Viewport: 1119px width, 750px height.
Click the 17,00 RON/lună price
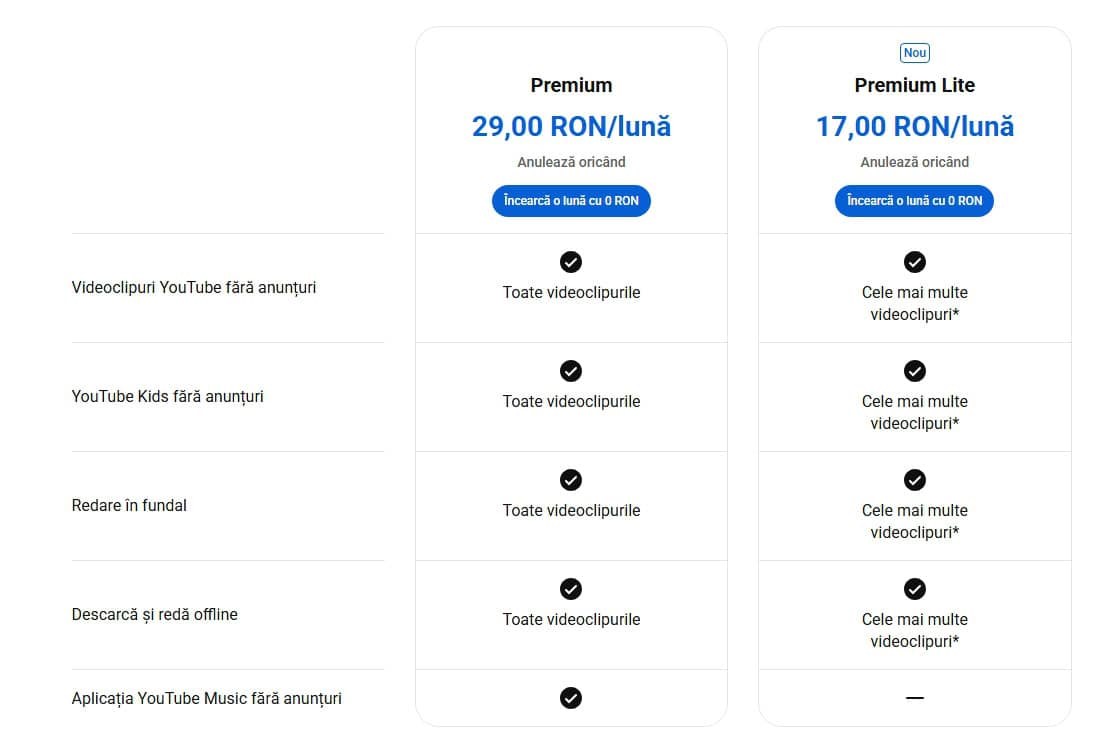[914, 127]
